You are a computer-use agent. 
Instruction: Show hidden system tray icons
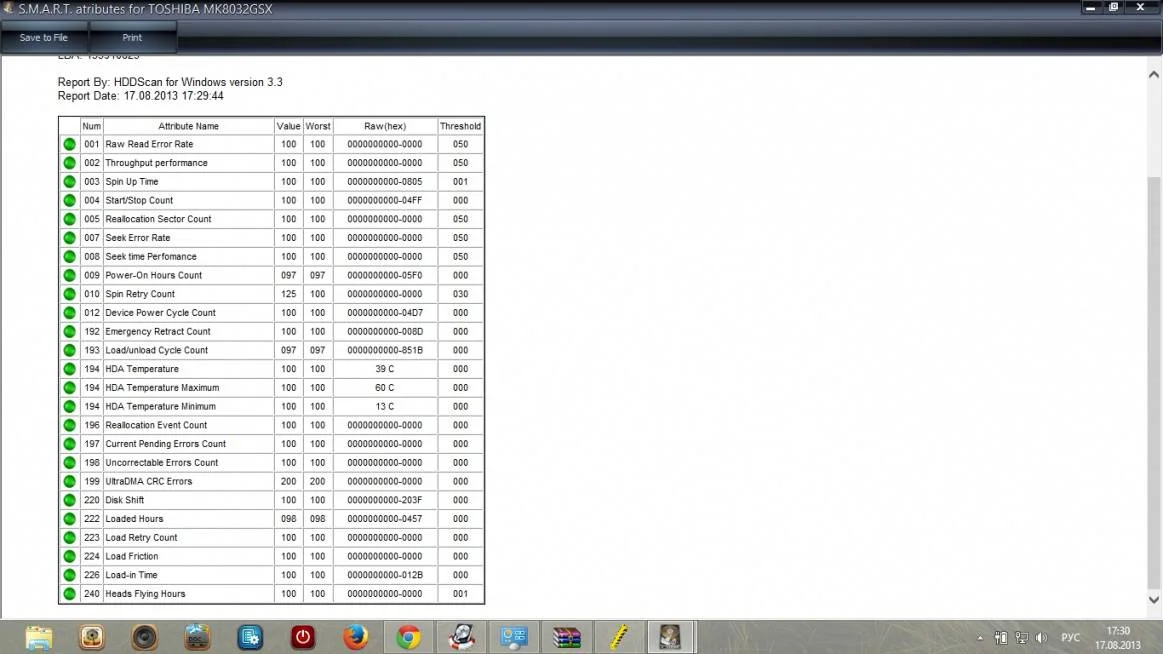980,638
